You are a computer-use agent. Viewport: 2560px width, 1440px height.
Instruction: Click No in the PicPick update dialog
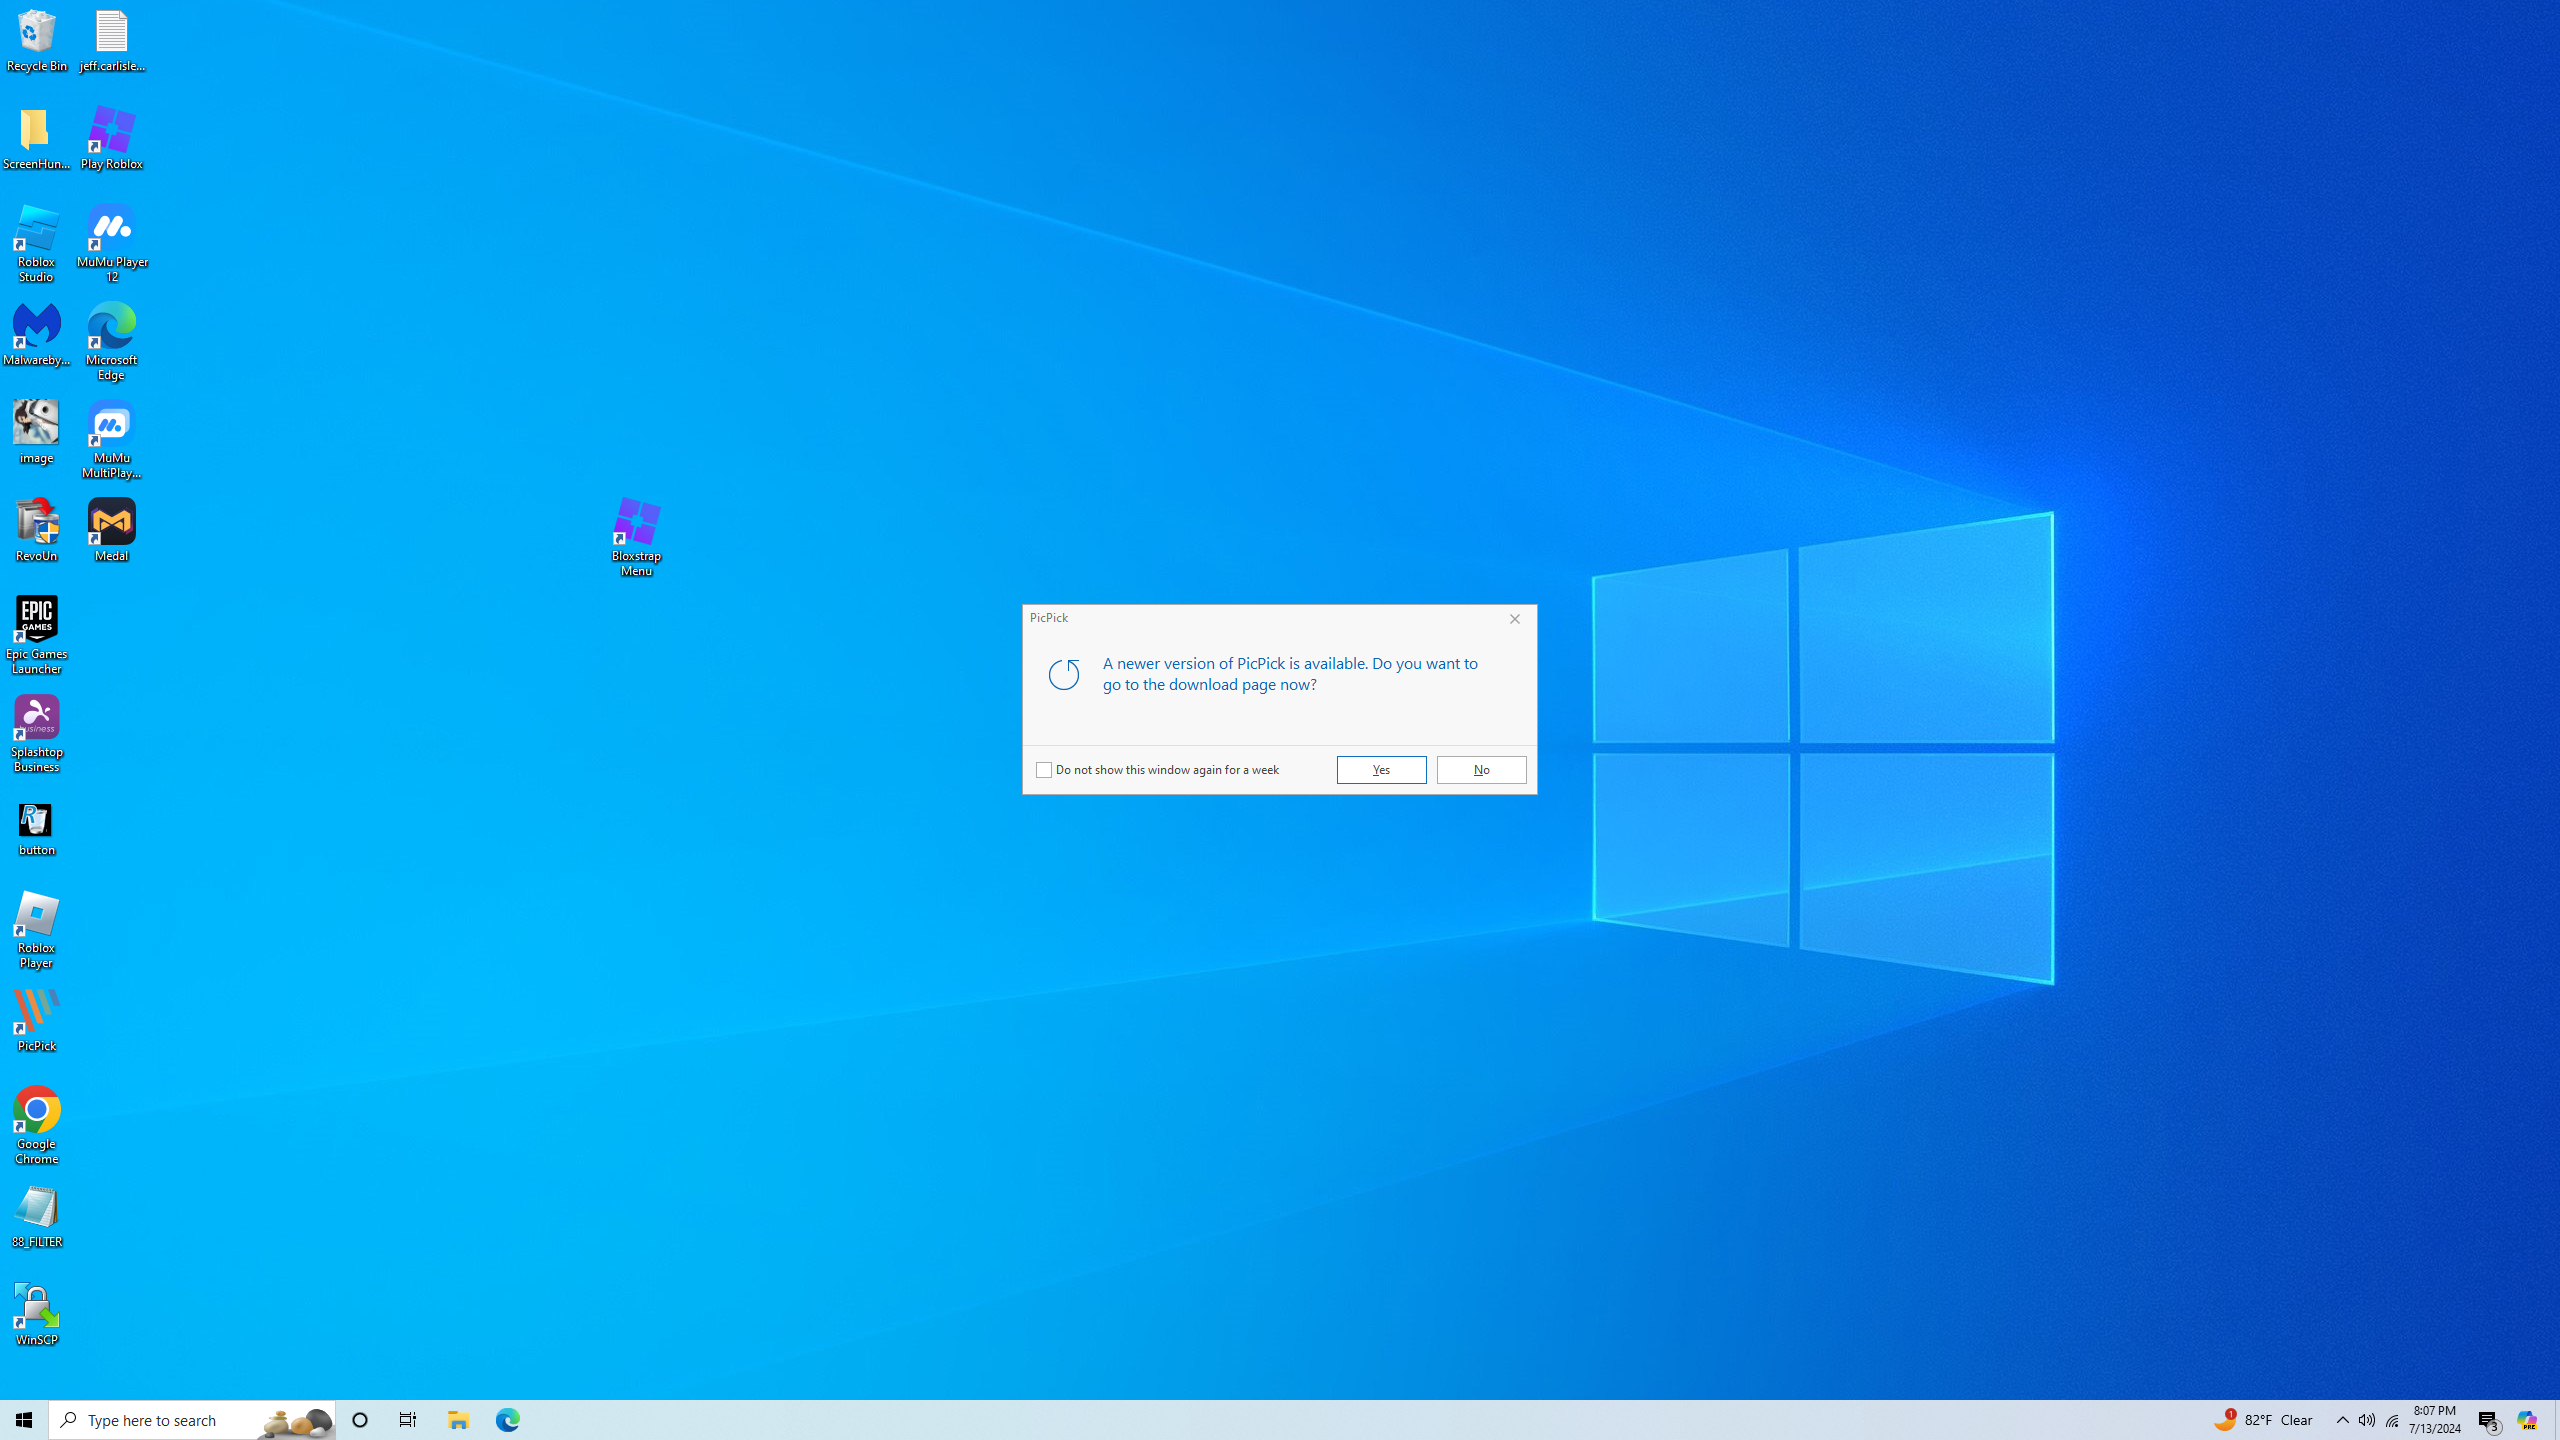[x=1481, y=770]
